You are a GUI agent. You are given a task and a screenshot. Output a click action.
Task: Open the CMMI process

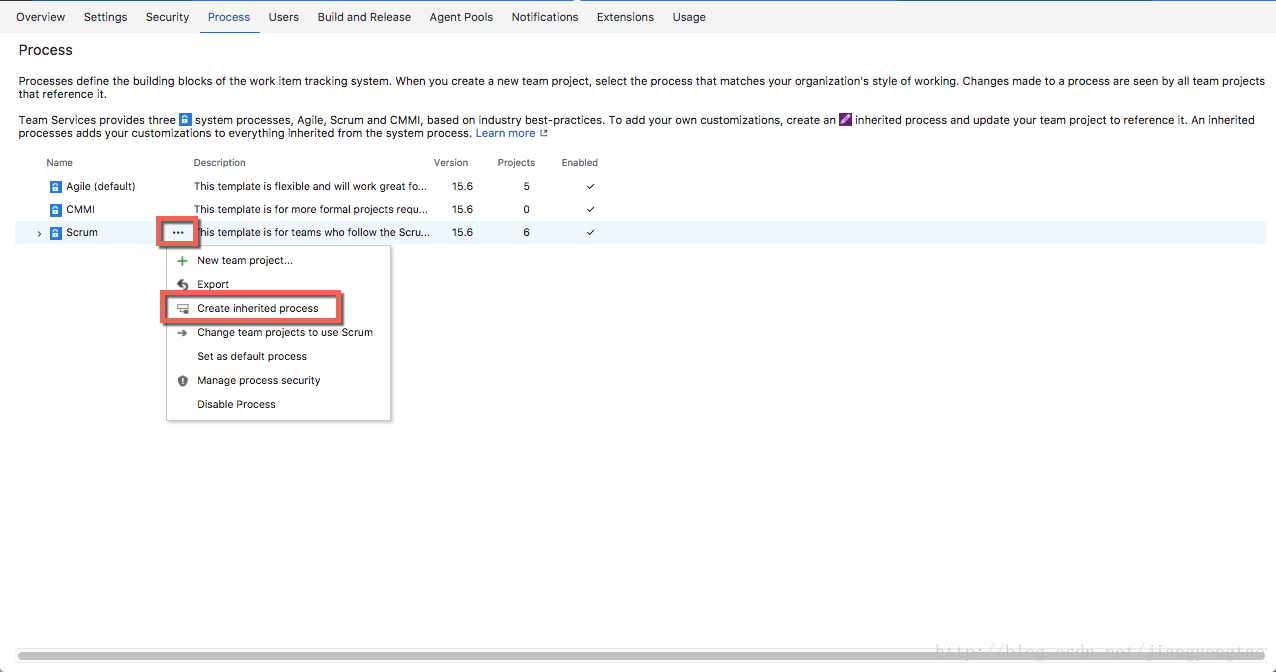tap(81, 209)
